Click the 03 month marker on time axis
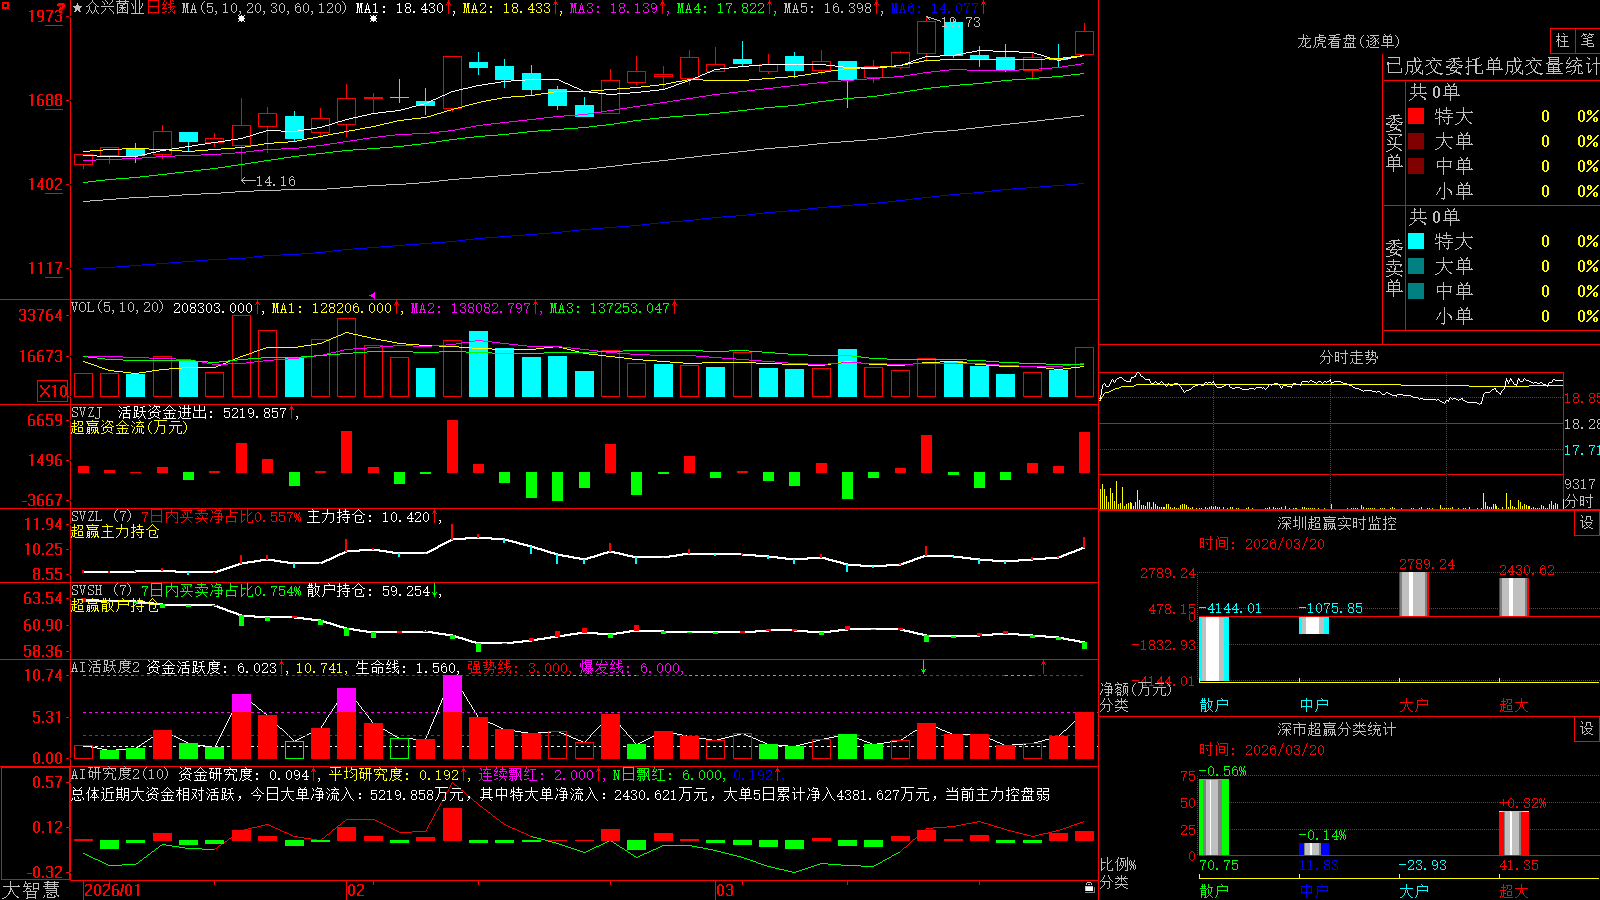 pyautogui.click(x=725, y=890)
